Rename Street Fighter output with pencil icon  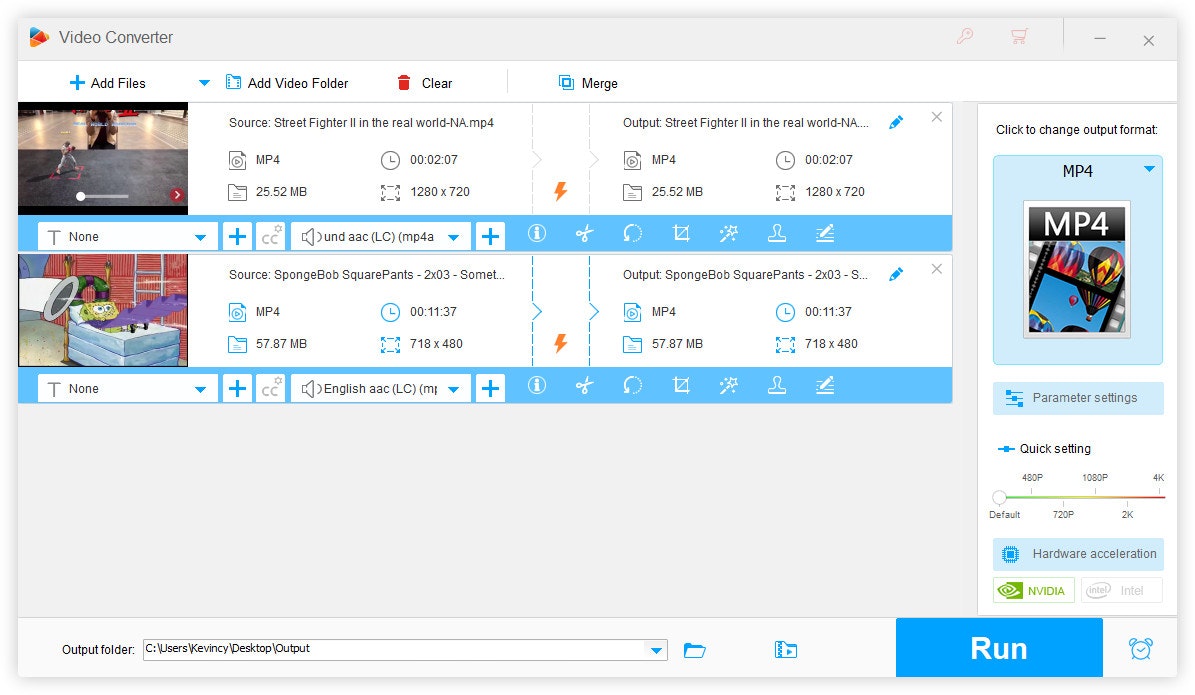[896, 123]
